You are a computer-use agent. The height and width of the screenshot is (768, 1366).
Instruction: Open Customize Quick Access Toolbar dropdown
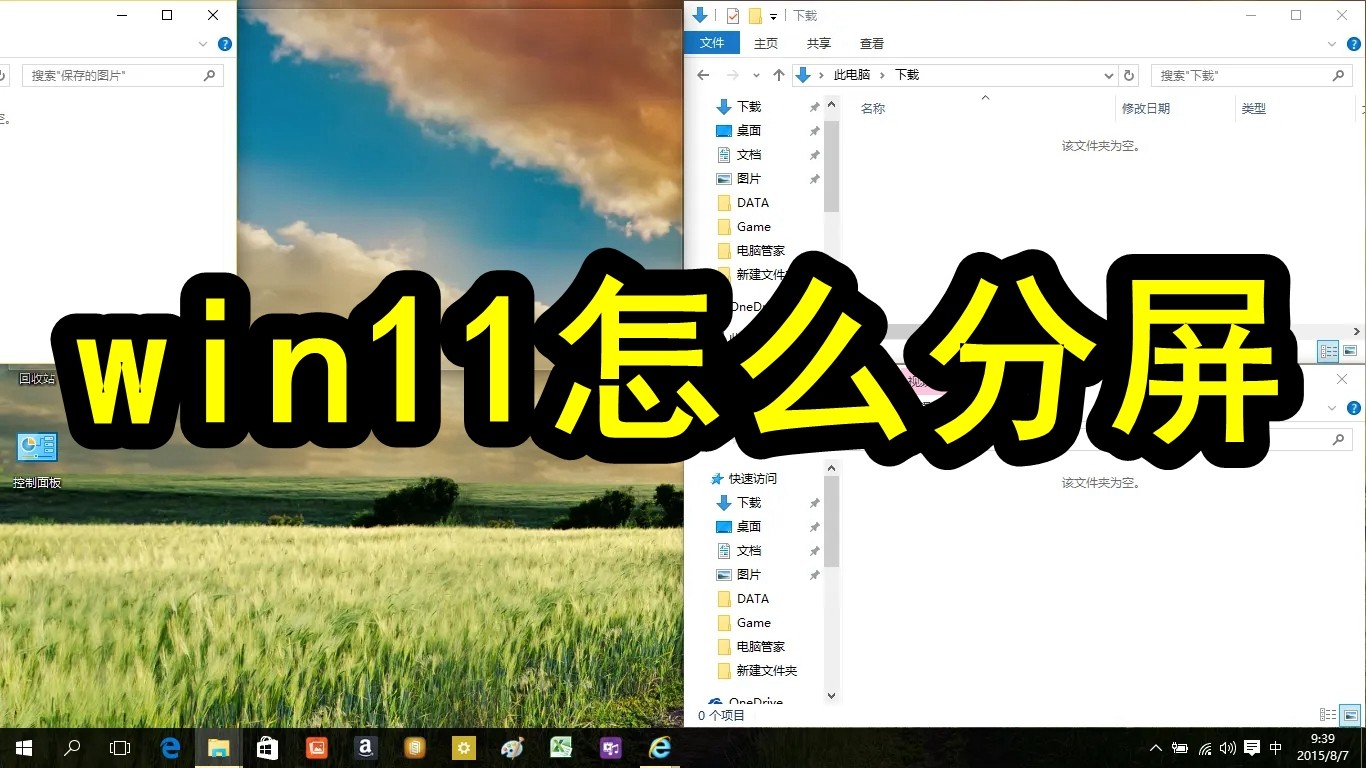773,16
